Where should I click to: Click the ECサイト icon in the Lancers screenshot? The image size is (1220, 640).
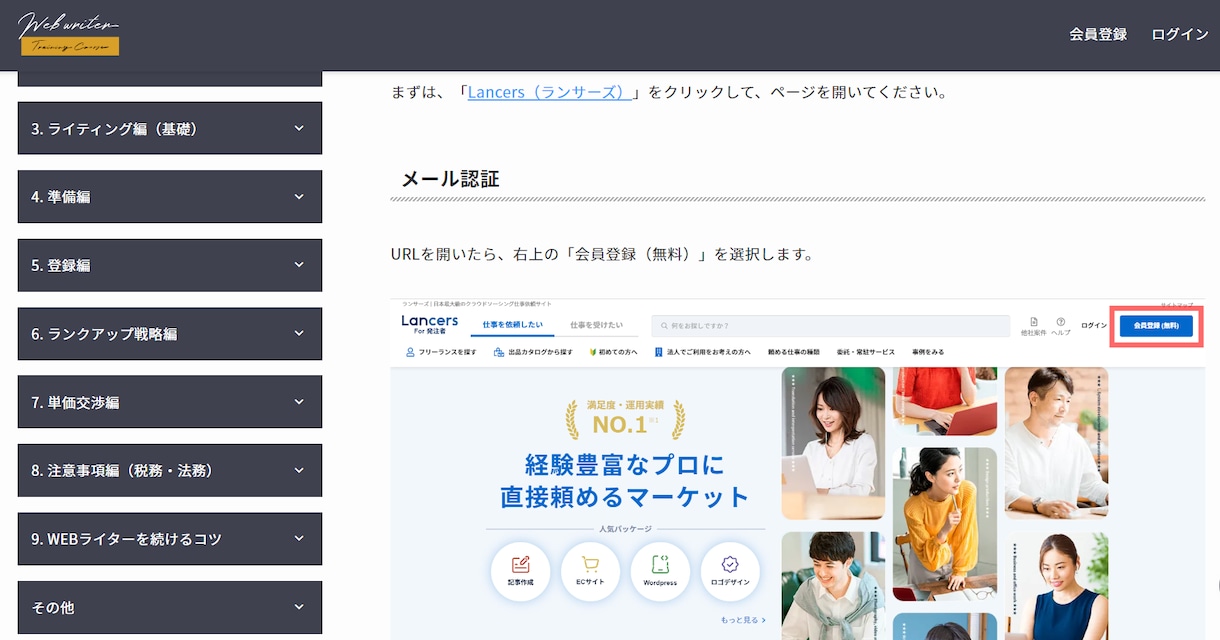tap(590, 571)
